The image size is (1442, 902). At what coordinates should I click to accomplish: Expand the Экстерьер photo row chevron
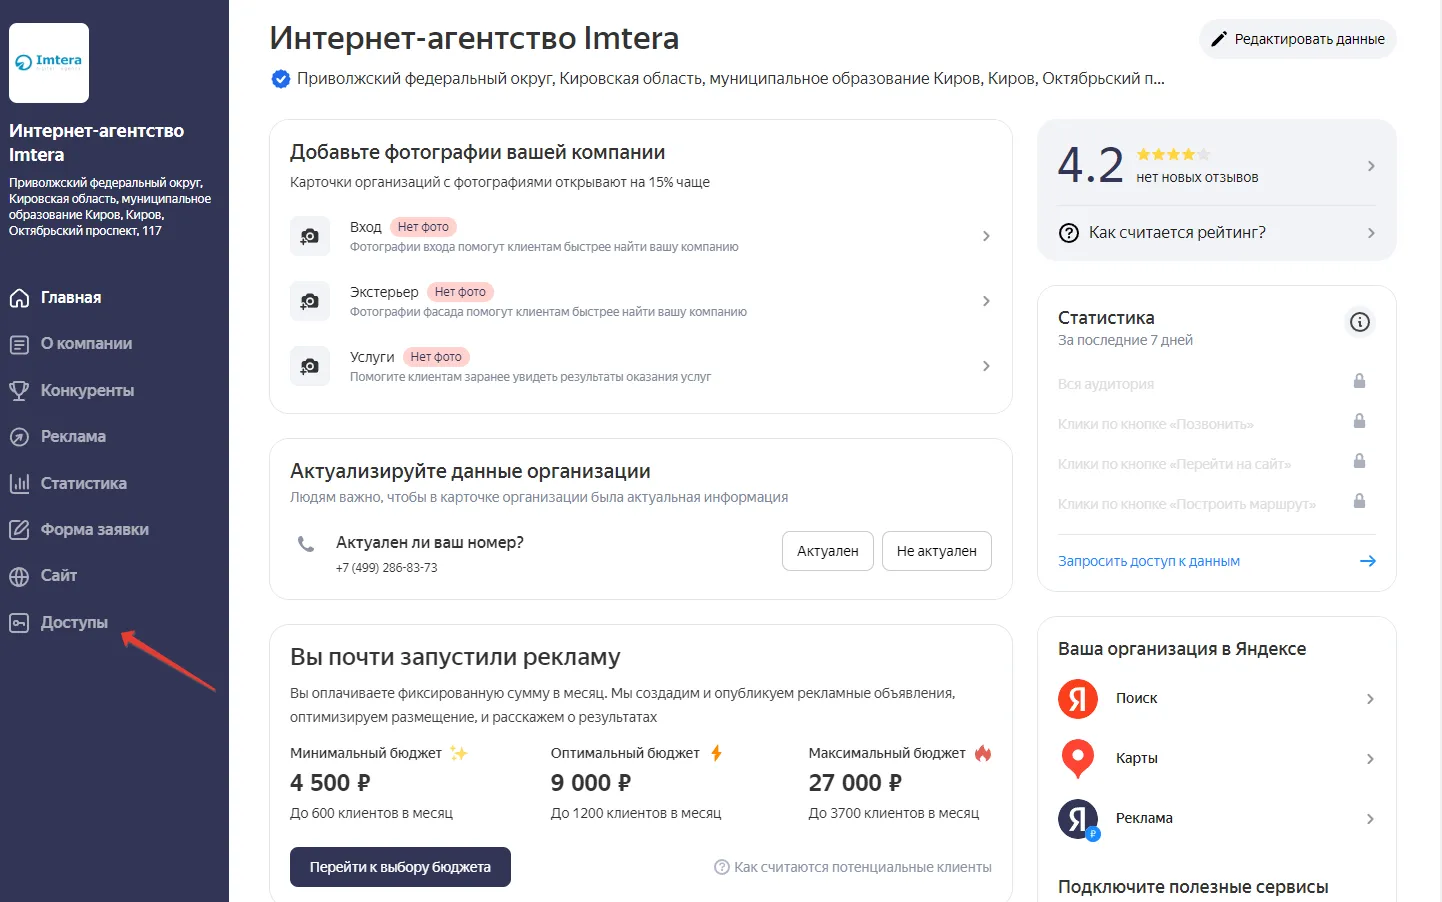[x=986, y=301]
